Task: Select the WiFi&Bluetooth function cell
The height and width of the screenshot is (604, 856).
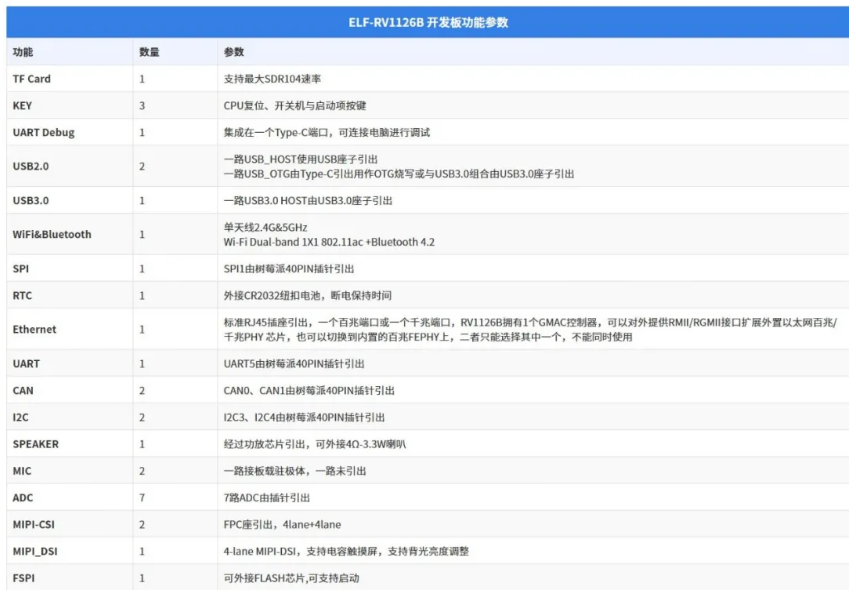Action: click(52, 234)
